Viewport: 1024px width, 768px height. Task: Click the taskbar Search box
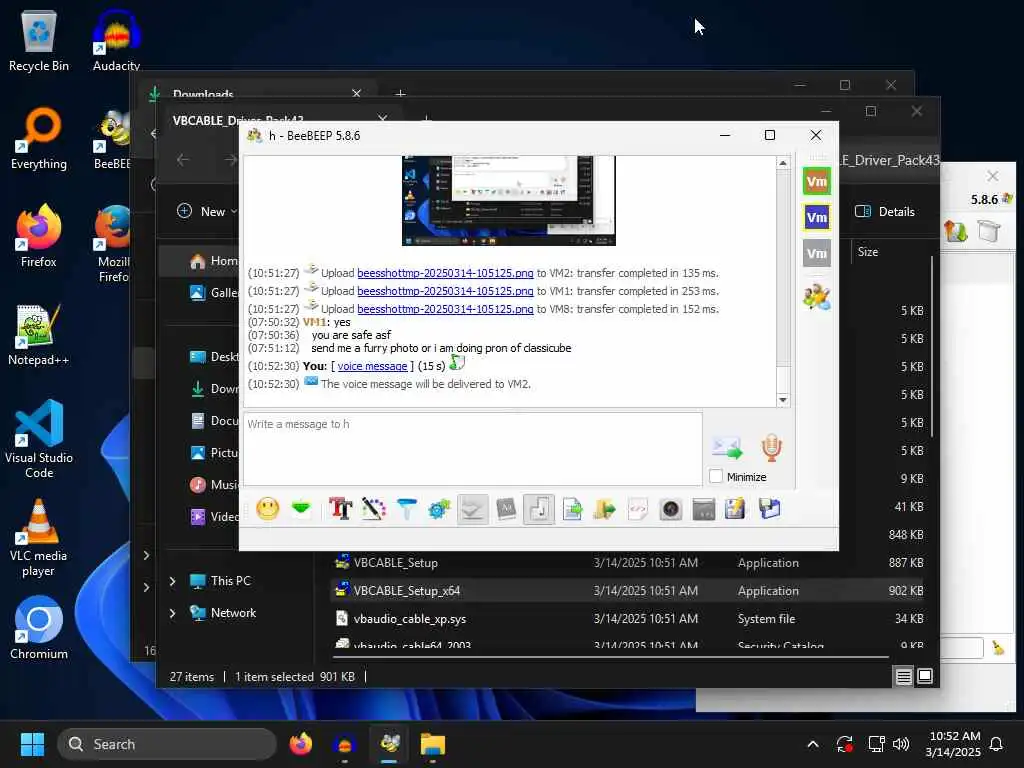(x=167, y=744)
